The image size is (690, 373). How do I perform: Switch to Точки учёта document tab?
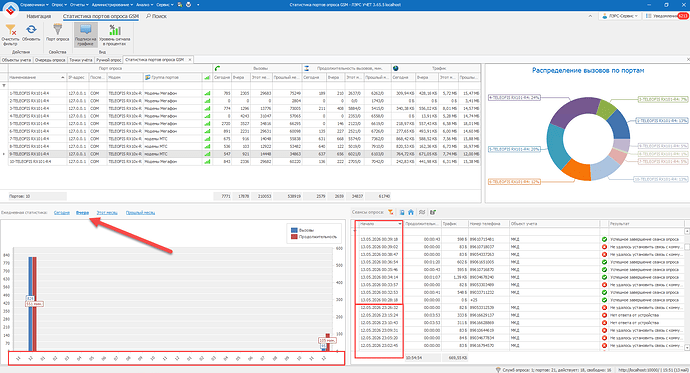point(81,60)
